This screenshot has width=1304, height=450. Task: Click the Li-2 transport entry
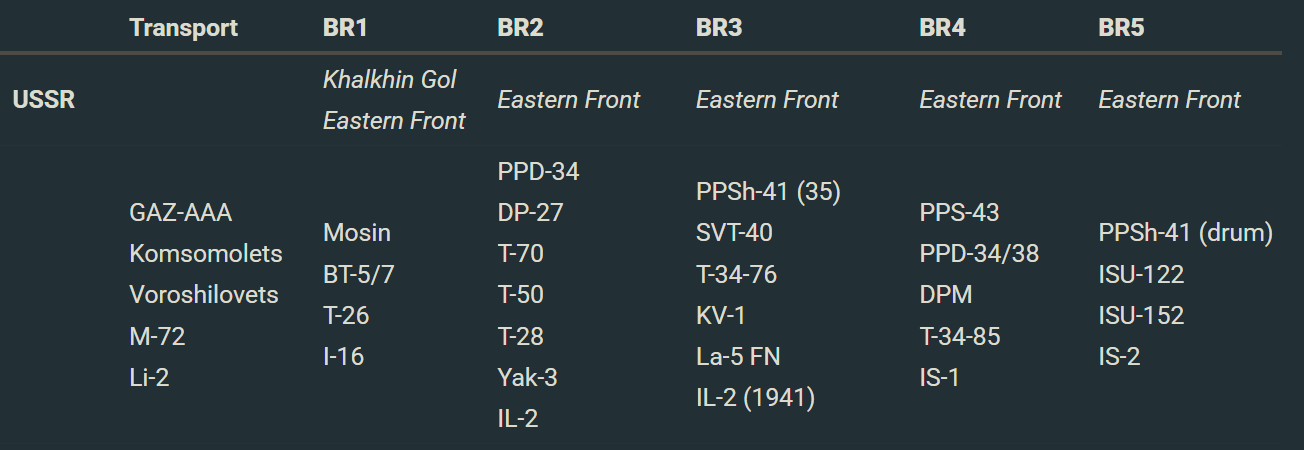pyautogui.click(x=149, y=377)
